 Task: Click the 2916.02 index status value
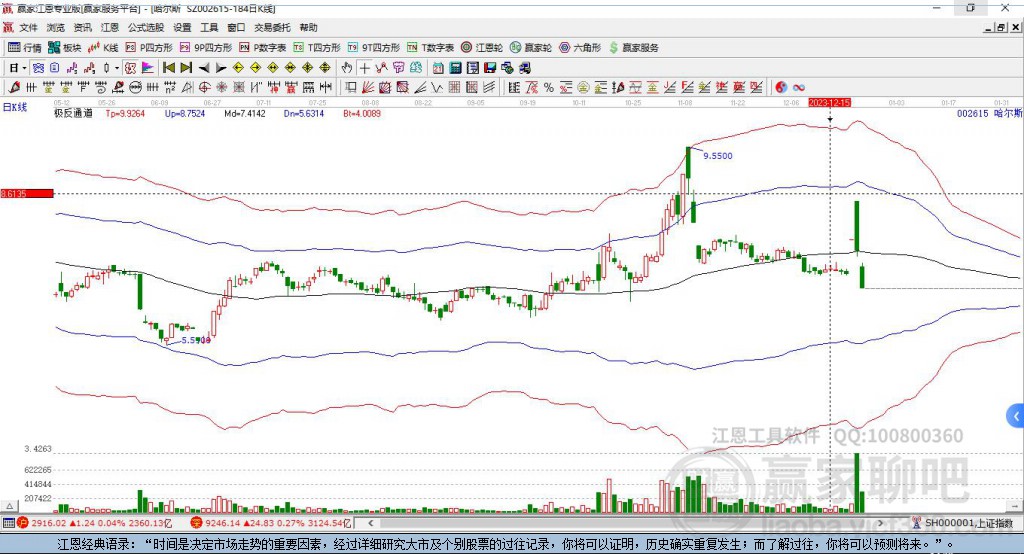tap(49, 523)
